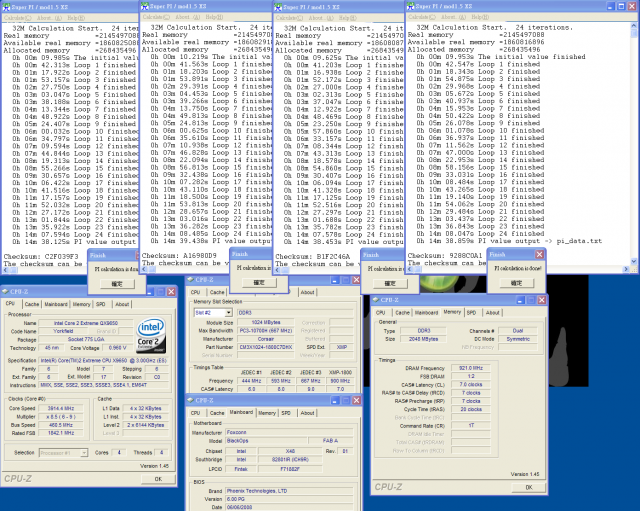Confirm the Finish dialog beside checksum 9288C0A1
Screen dimensions: 640x511
point(516,283)
